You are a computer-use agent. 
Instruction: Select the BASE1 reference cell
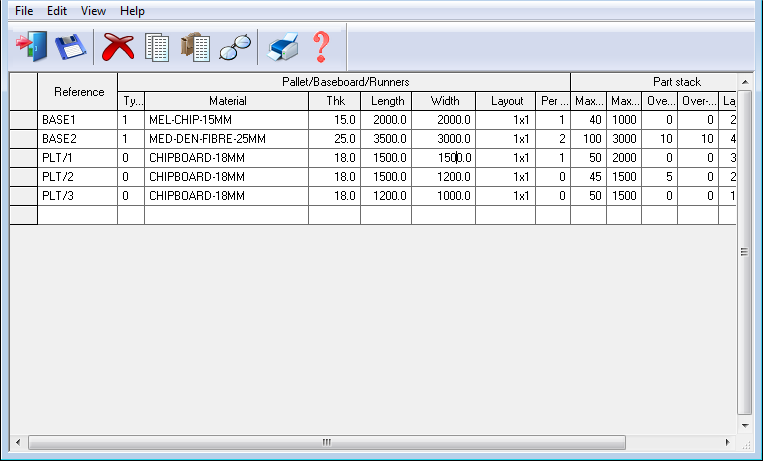78,120
